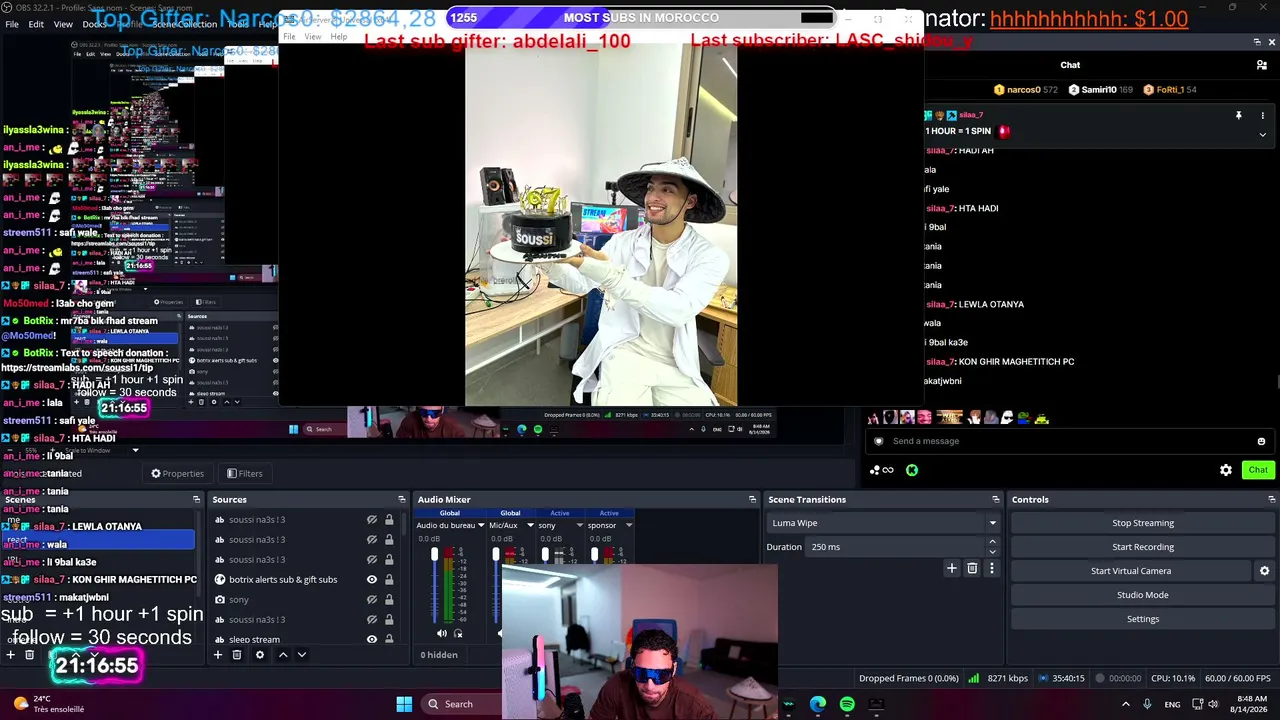Toggle lock on botrix alerts source
Viewport: 1280px width, 720px height.
[389, 580]
